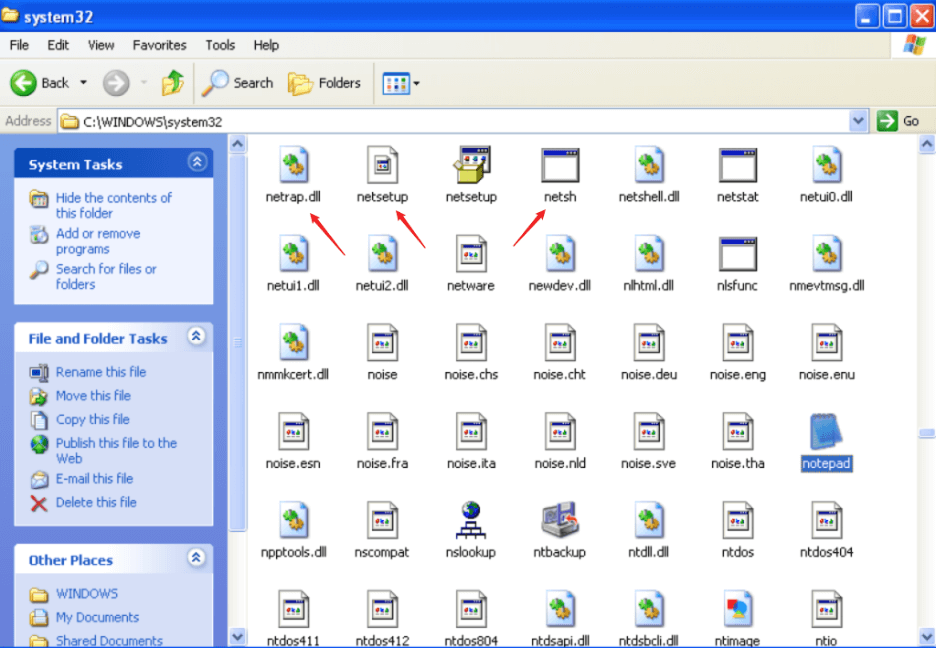The height and width of the screenshot is (648, 936).
Task: Select the netshell.dll file icon
Action: click(649, 165)
